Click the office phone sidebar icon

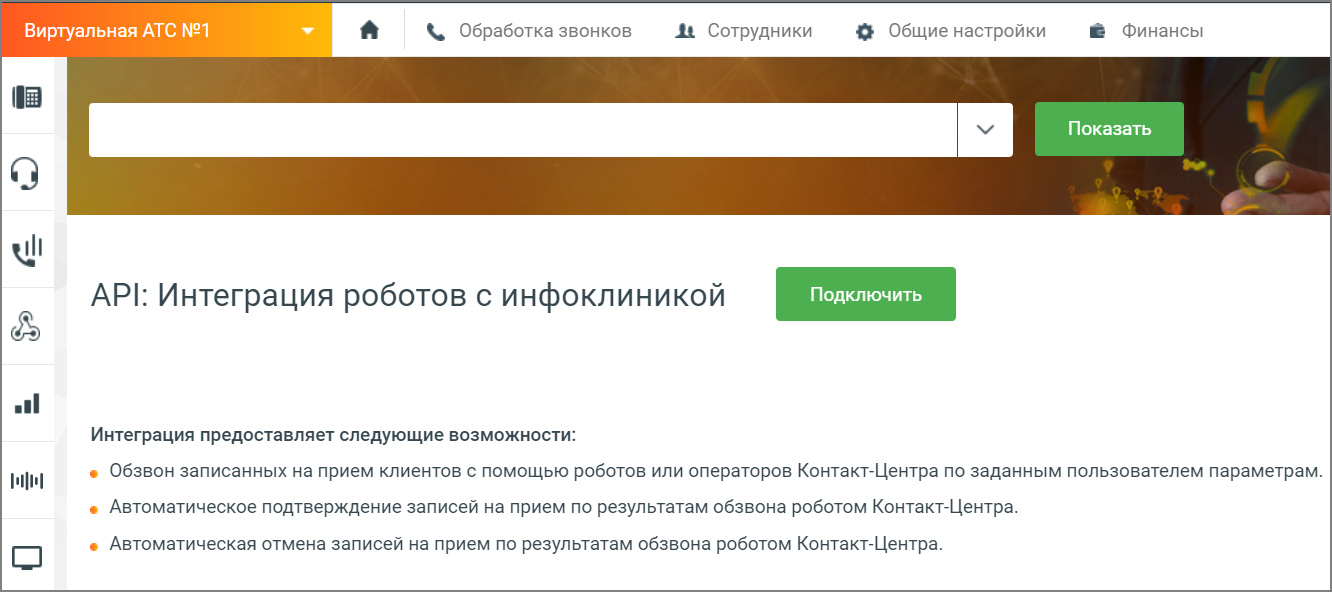[26, 97]
